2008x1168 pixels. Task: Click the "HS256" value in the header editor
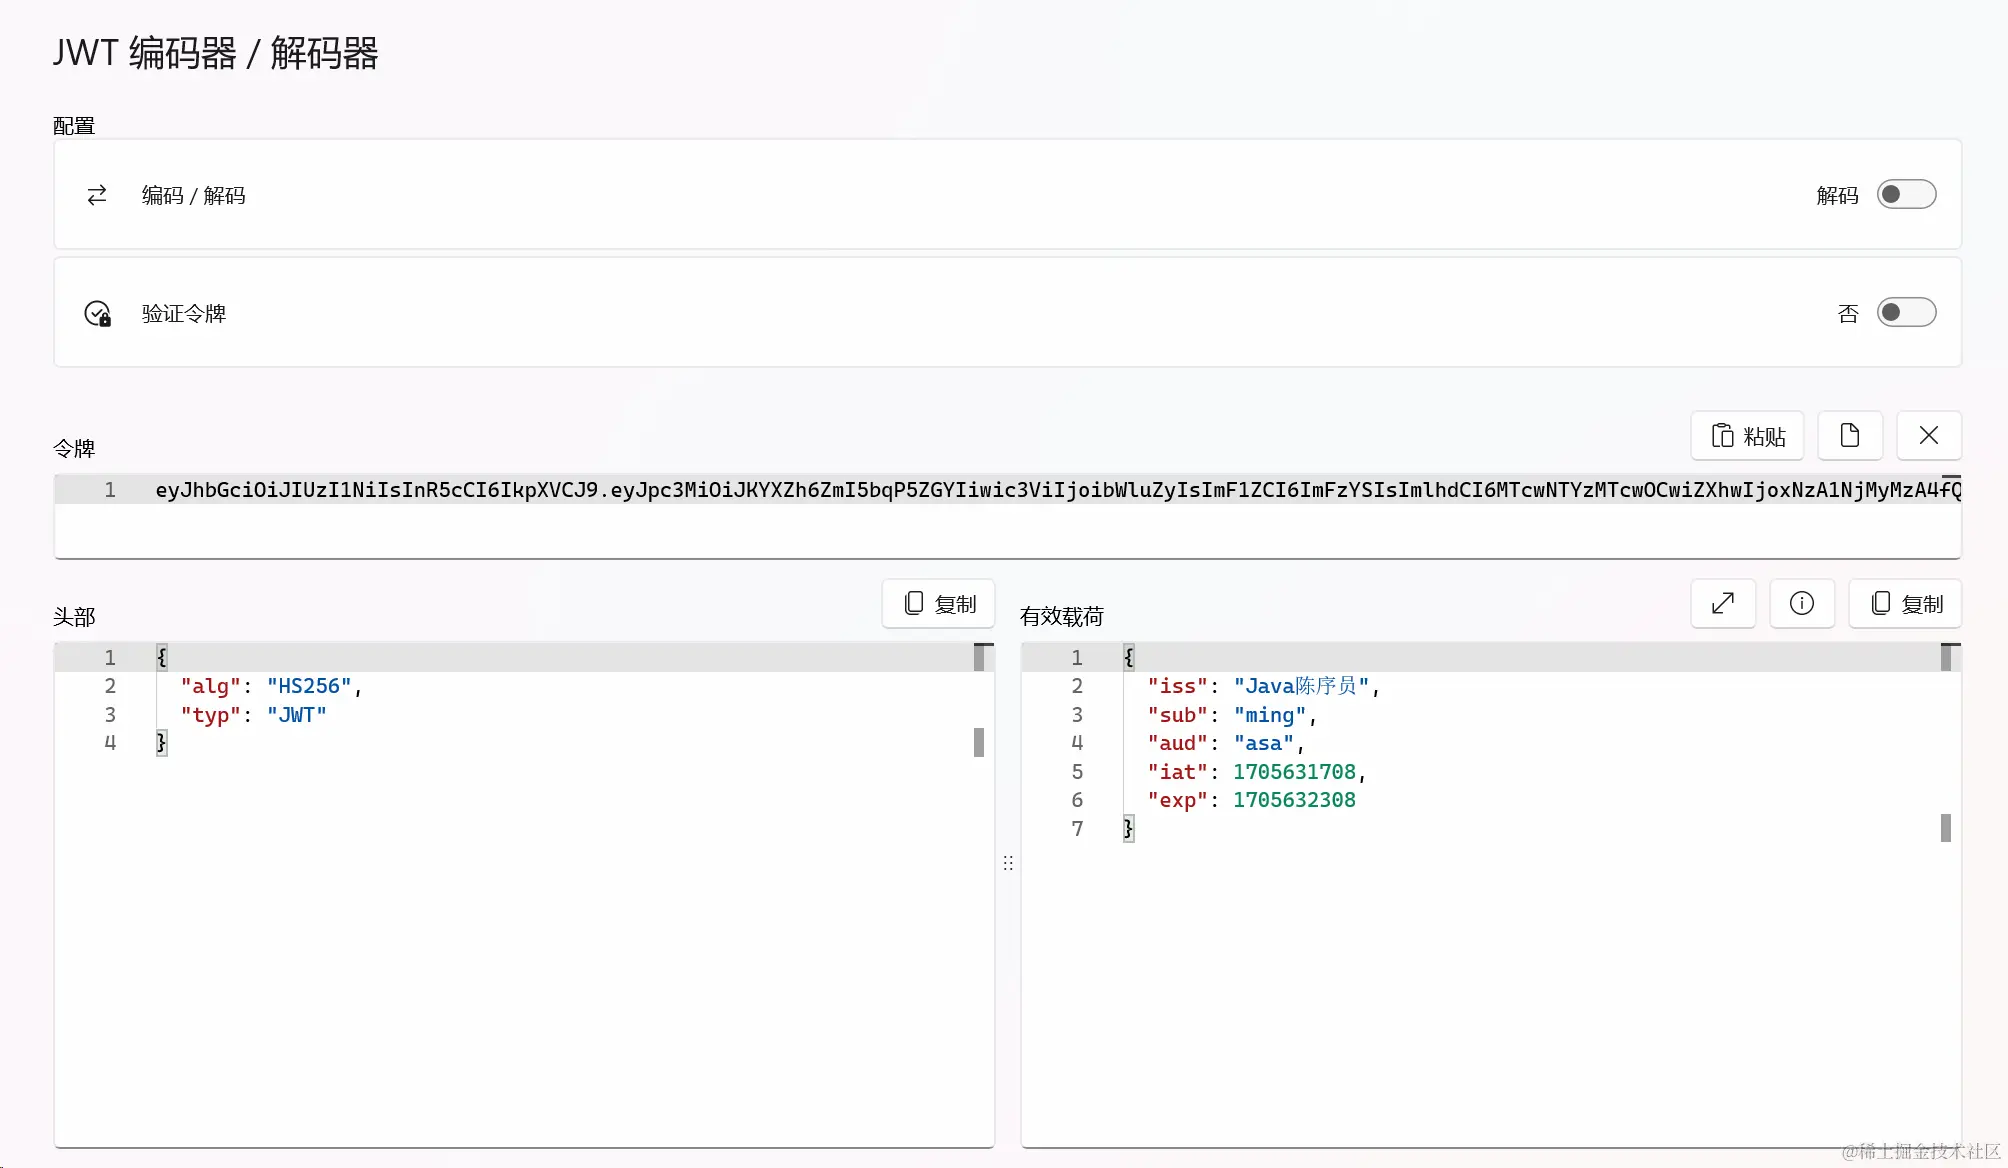tap(309, 686)
